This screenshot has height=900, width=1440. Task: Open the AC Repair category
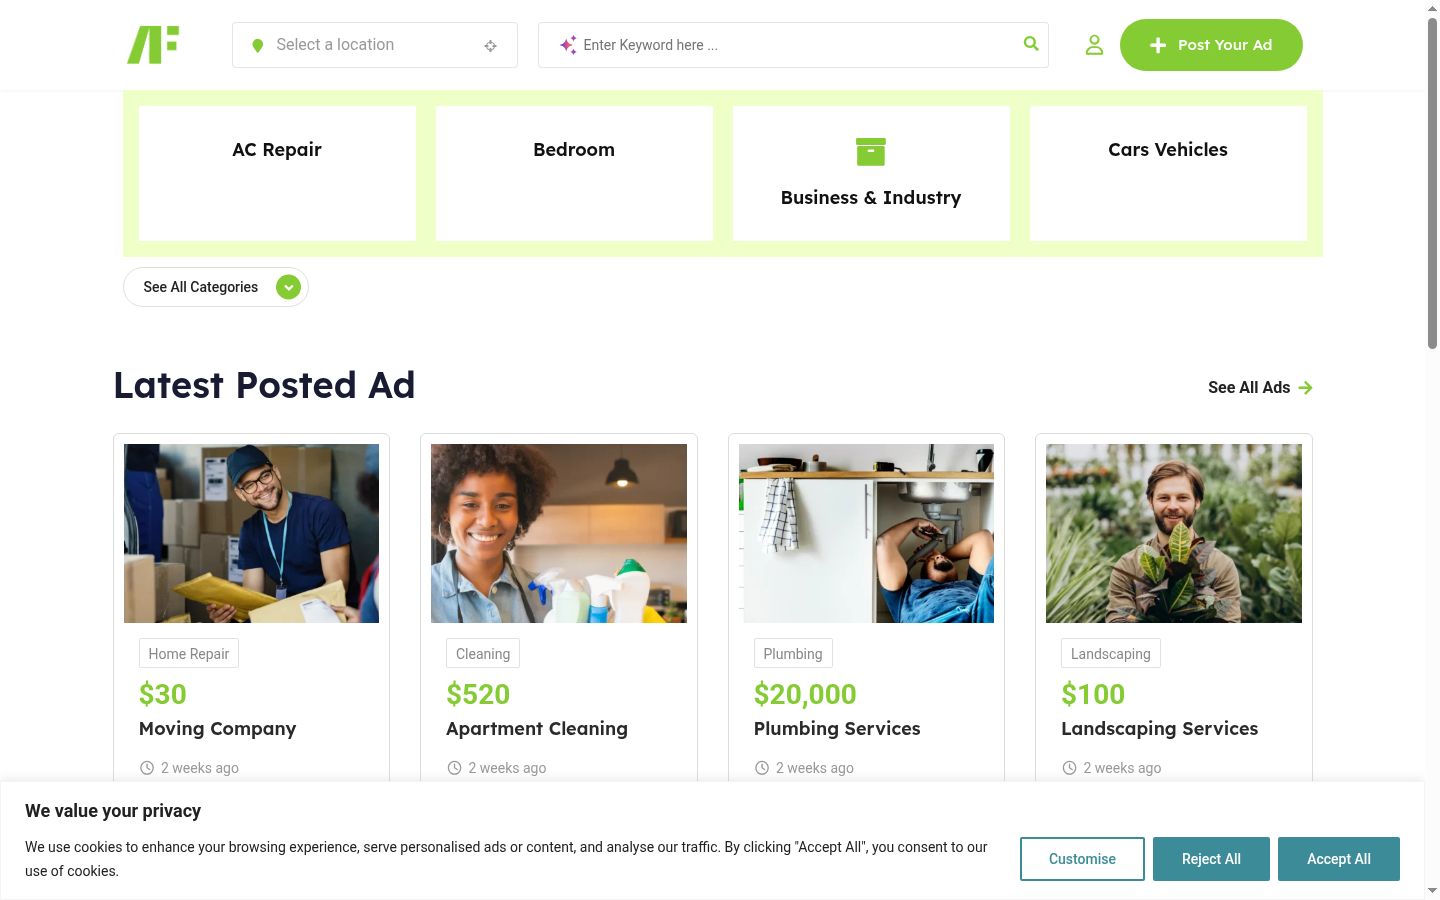[277, 173]
